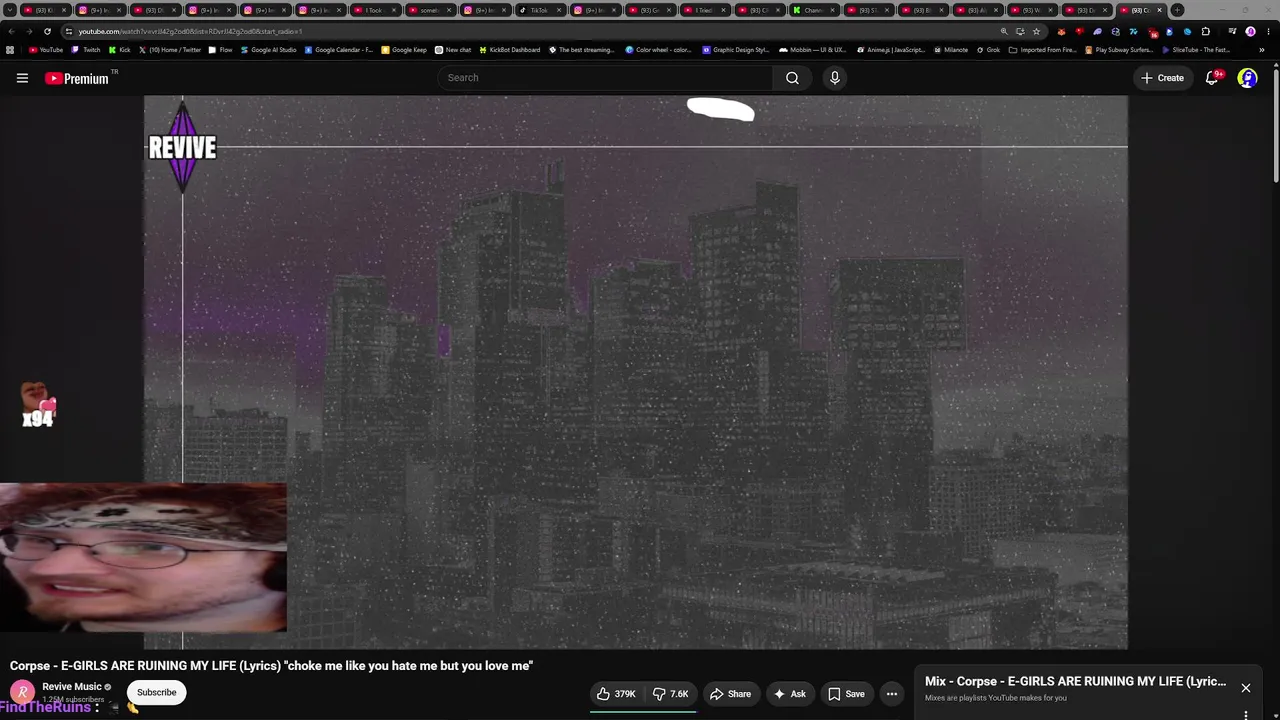
Task: Click in the YouTube search field
Action: (605, 78)
